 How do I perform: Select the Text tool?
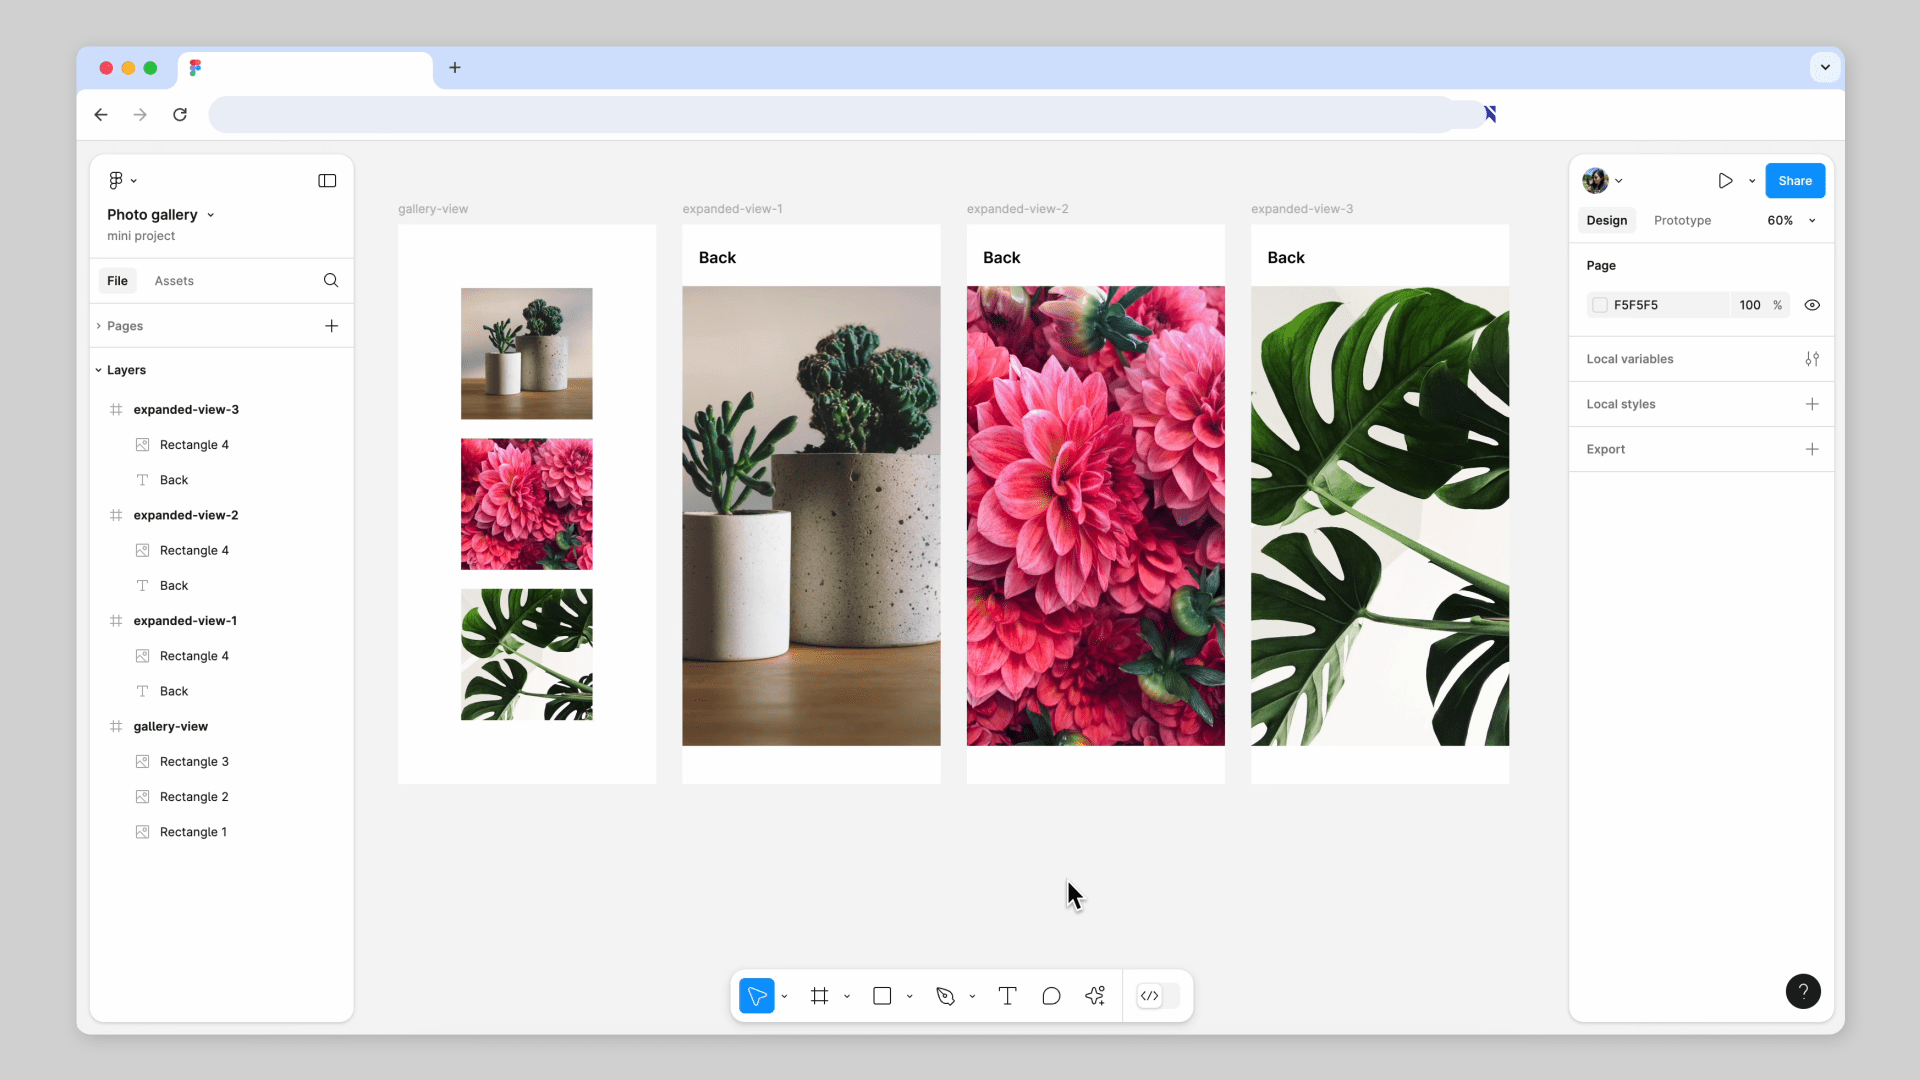tap(1007, 996)
